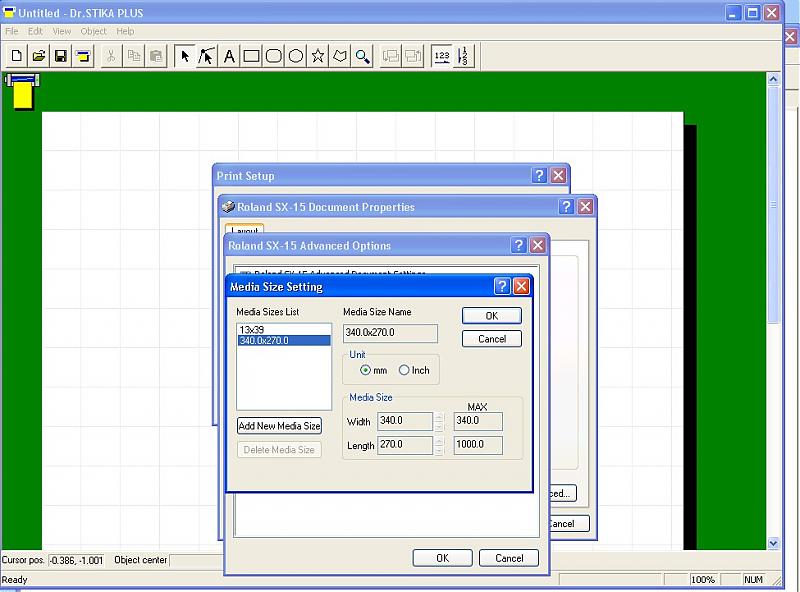Screen dimensions: 800x592
Task: Select the Text tool
Action: coord(229,56)
